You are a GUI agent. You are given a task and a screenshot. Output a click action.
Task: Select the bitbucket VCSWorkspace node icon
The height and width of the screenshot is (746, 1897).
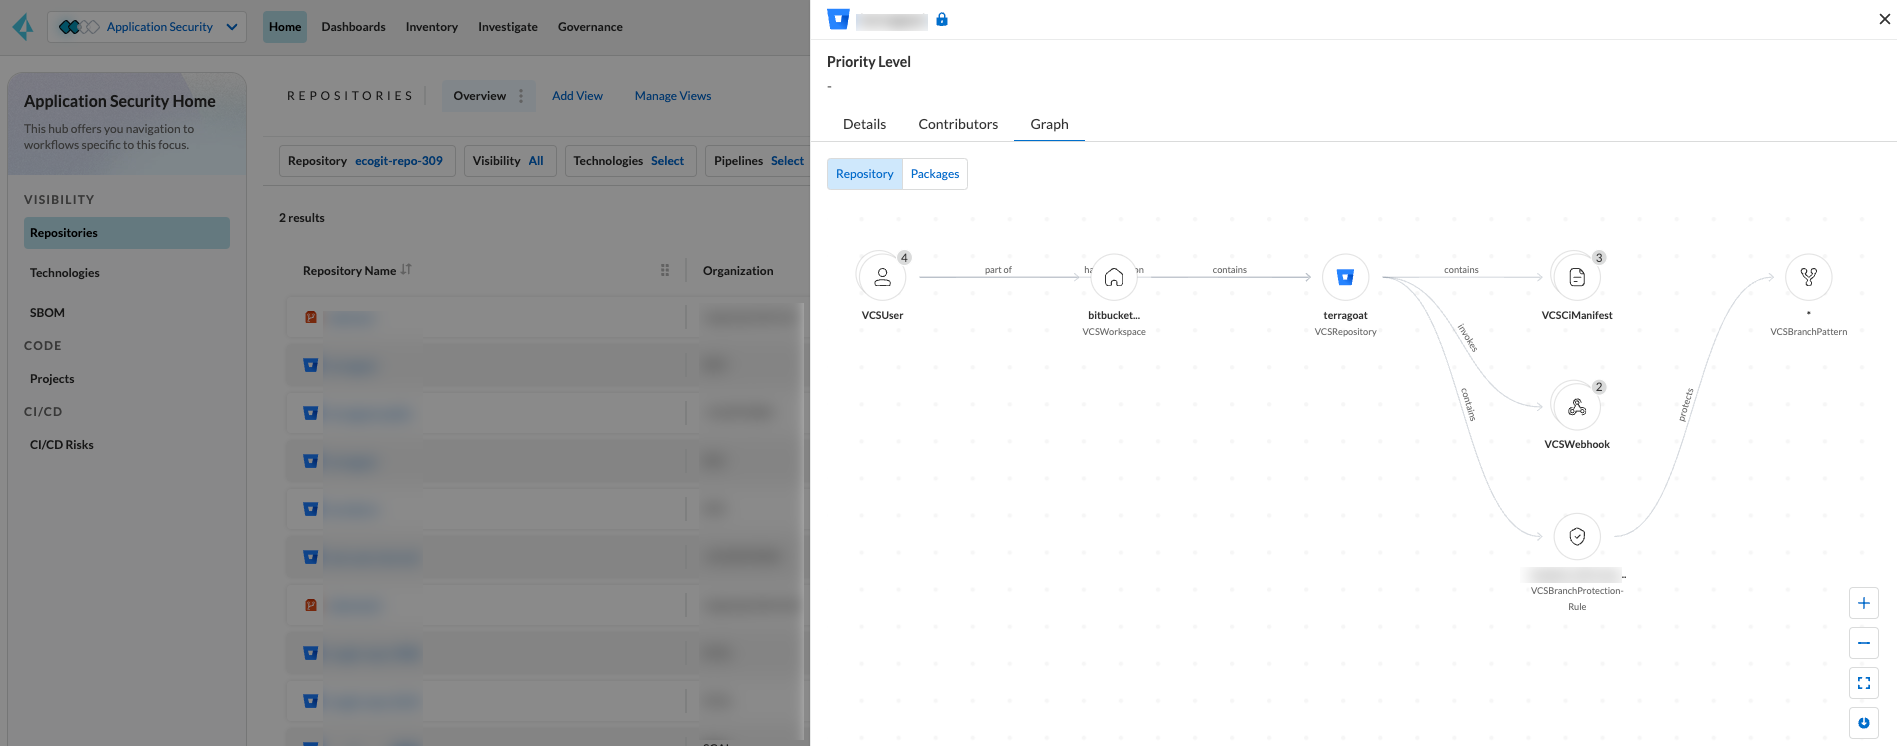tap(1114, 277)
